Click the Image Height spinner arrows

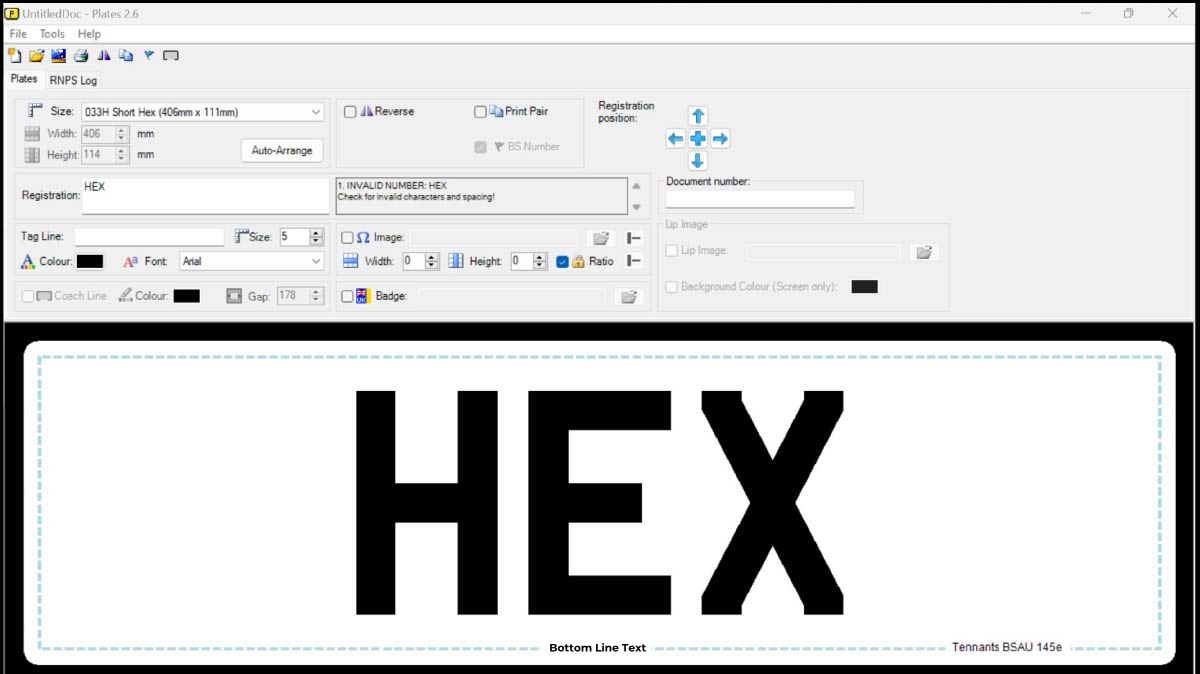pyautogui.click(x=540, y=261)
